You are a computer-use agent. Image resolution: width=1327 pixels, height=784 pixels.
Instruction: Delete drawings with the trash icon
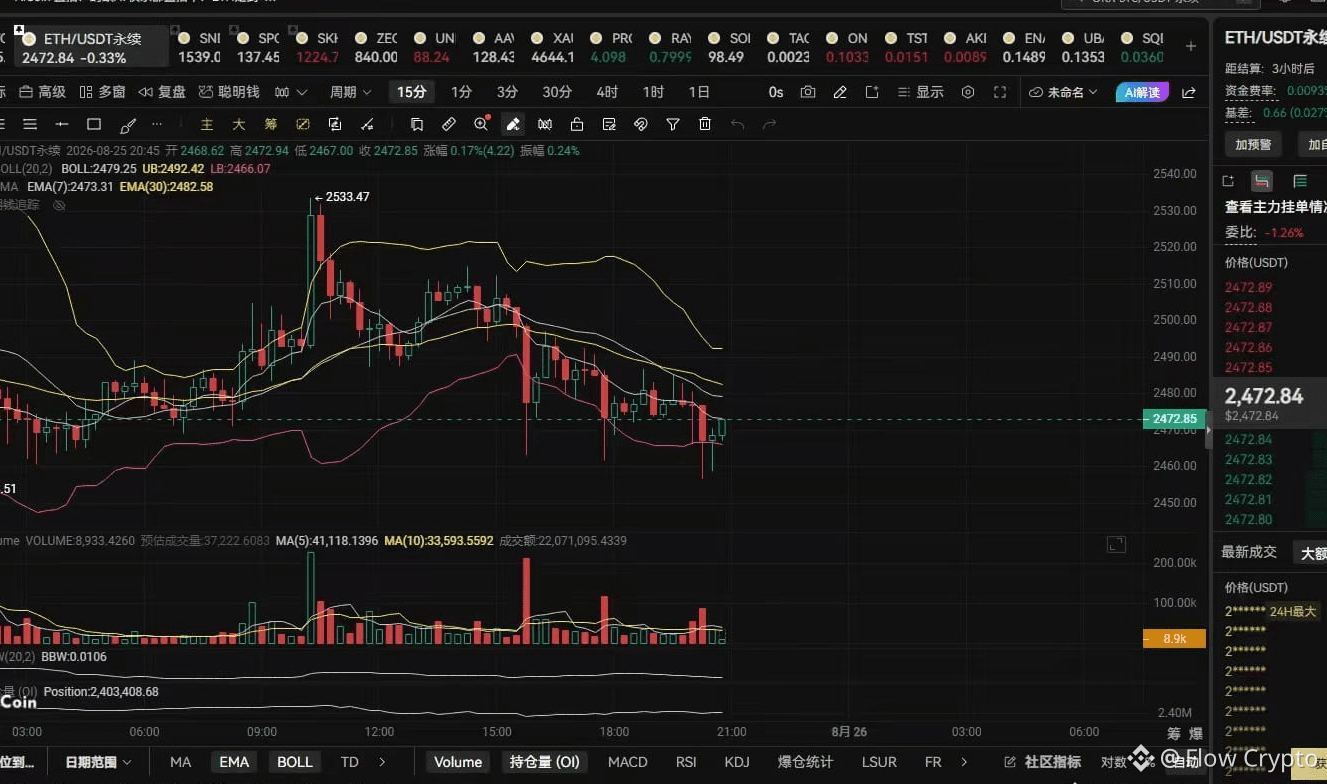pos(705,125)
